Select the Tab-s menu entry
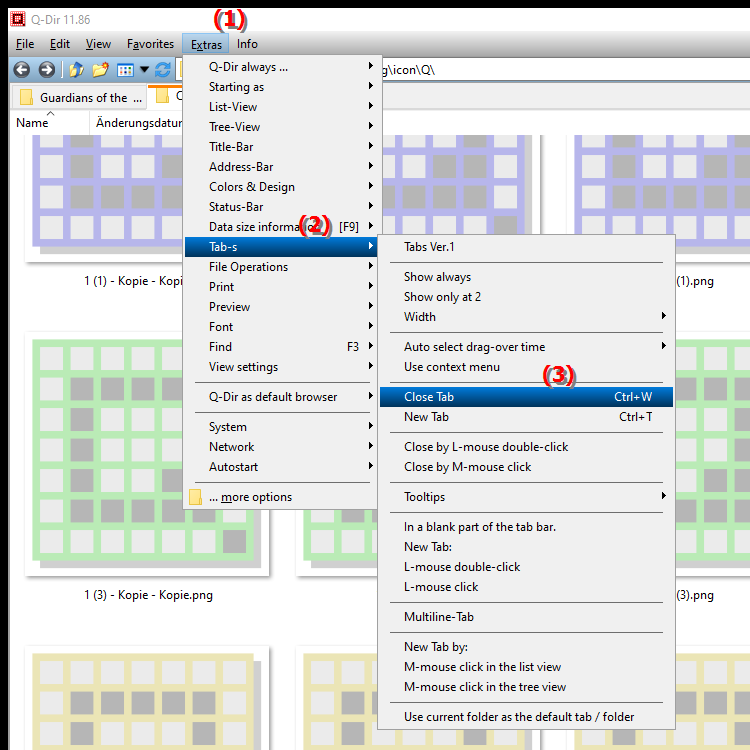Viewport: 750px width, 750px height. point(281,247)
